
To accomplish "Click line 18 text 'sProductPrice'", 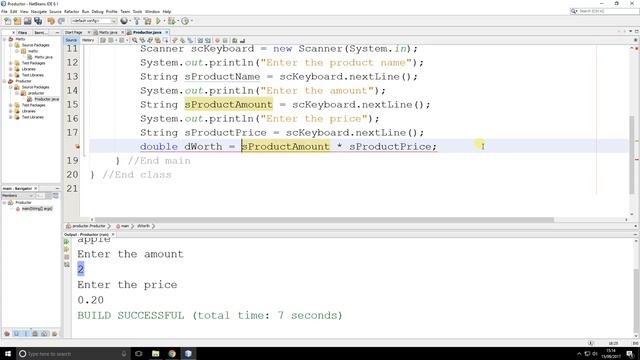I will [389, 147].
